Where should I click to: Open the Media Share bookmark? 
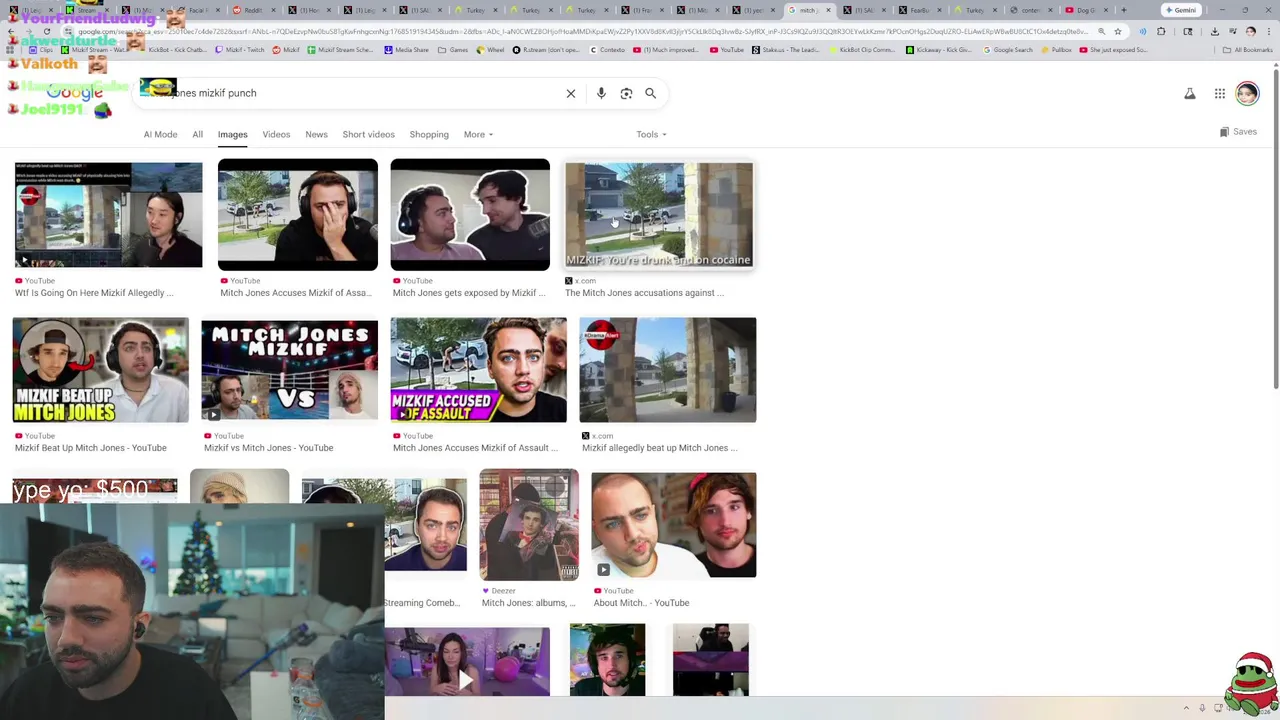(x=408, y=50)
